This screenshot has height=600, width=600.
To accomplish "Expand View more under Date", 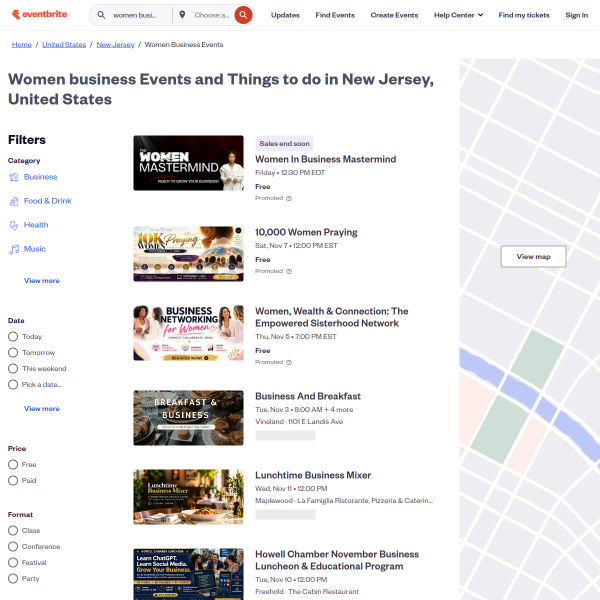I will coord(42,409).
